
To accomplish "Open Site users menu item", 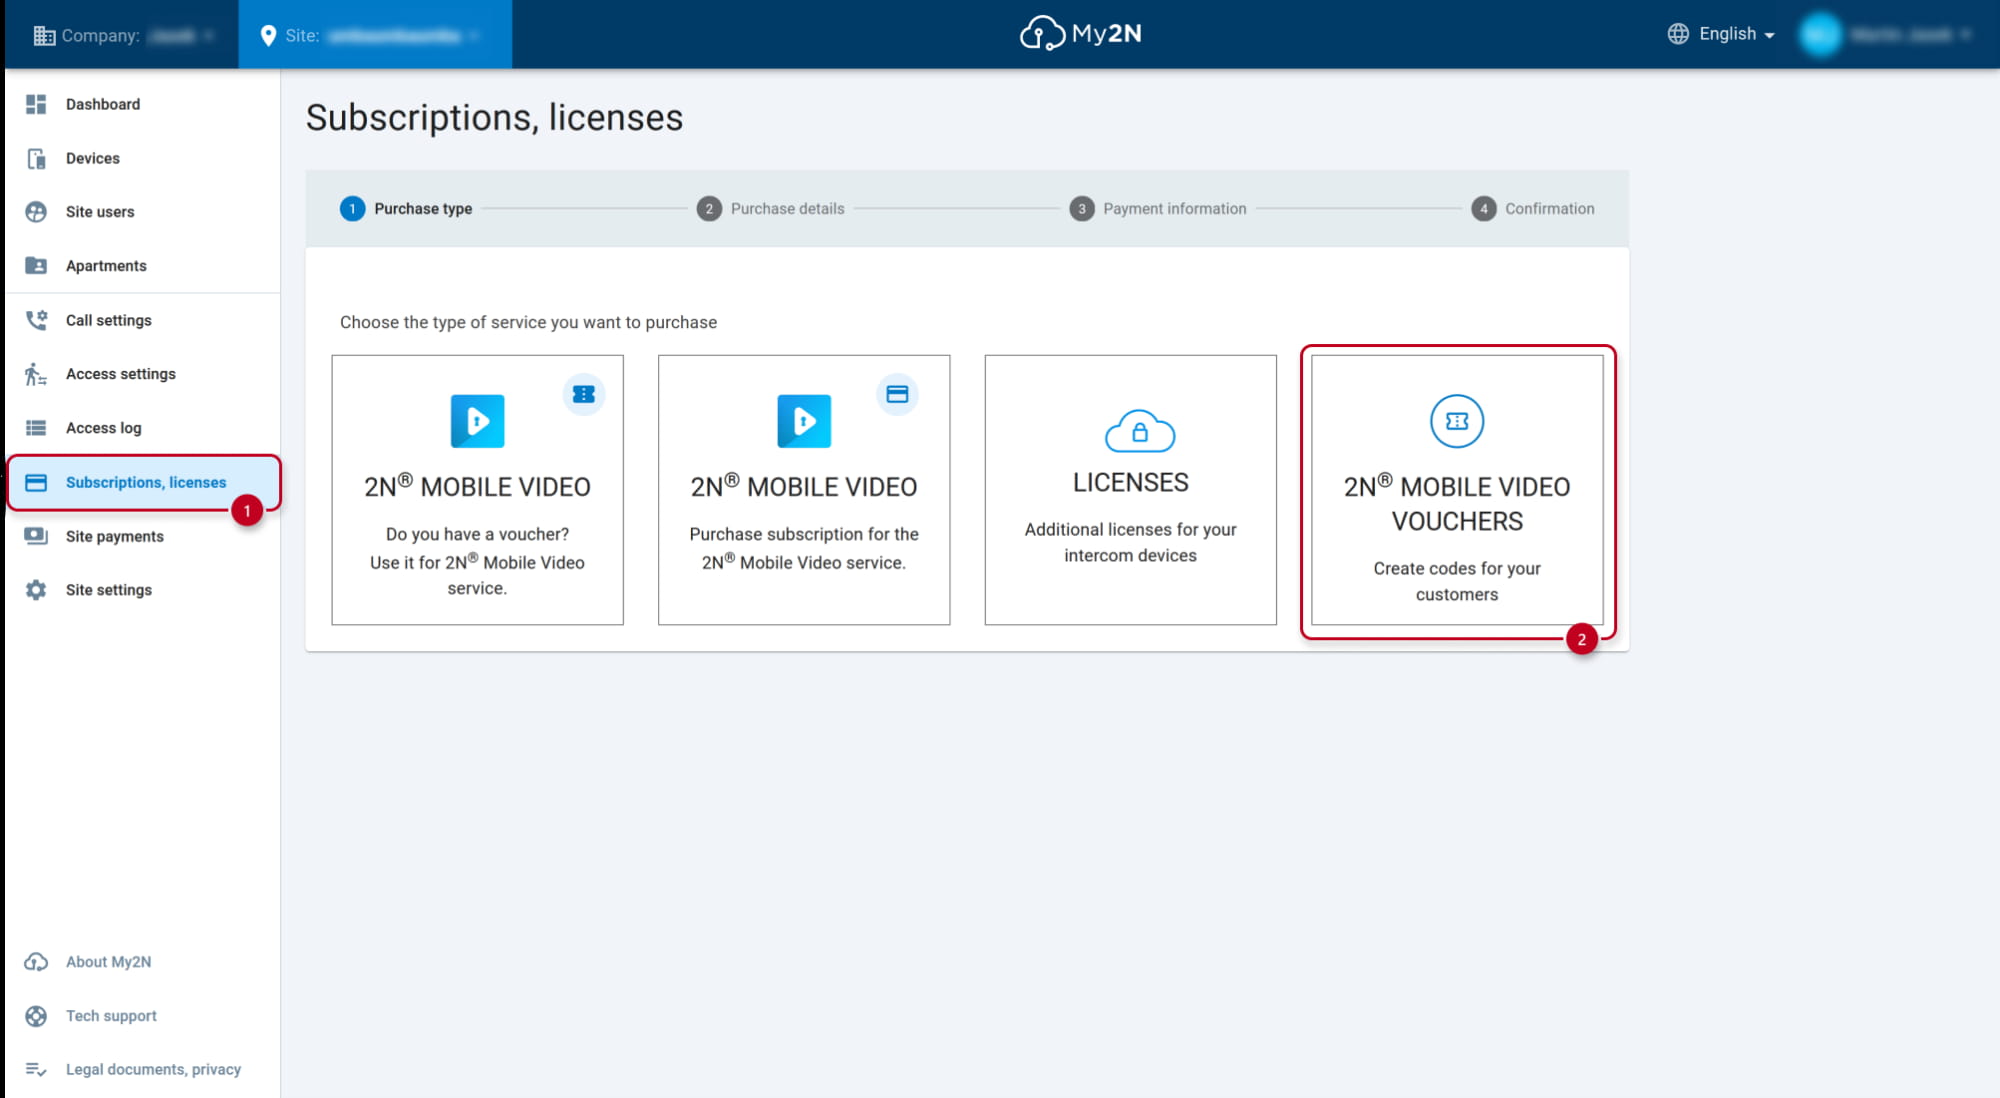I will tap(142, 212).
